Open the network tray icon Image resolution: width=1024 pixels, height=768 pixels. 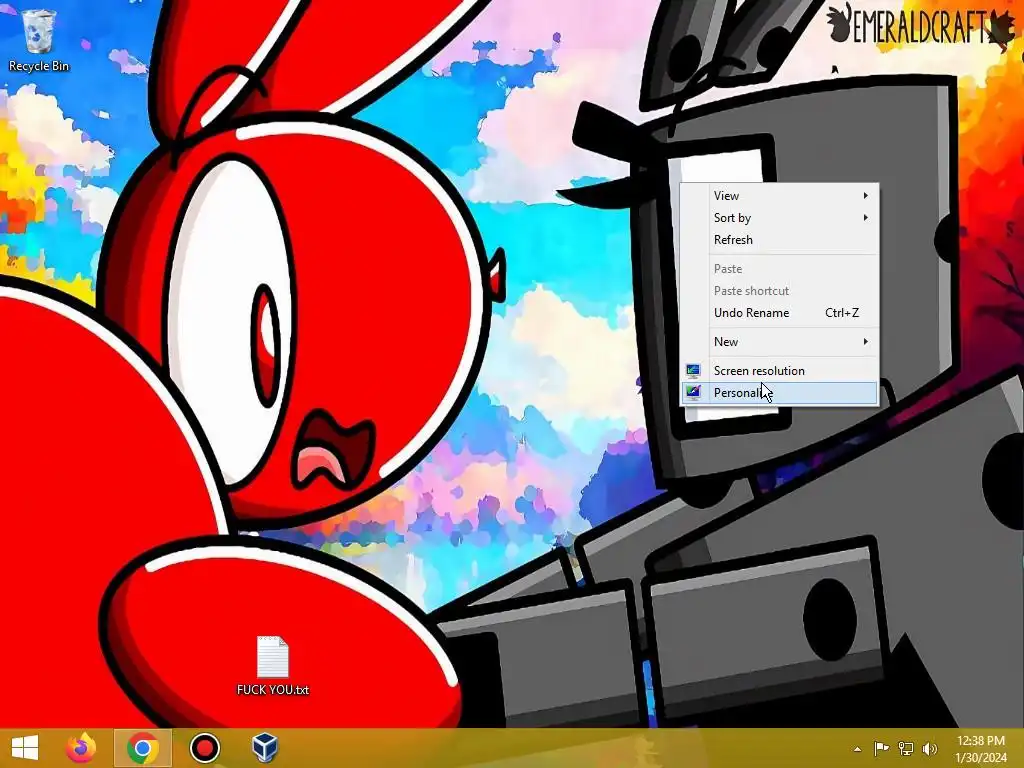click(x=906, y=748)
